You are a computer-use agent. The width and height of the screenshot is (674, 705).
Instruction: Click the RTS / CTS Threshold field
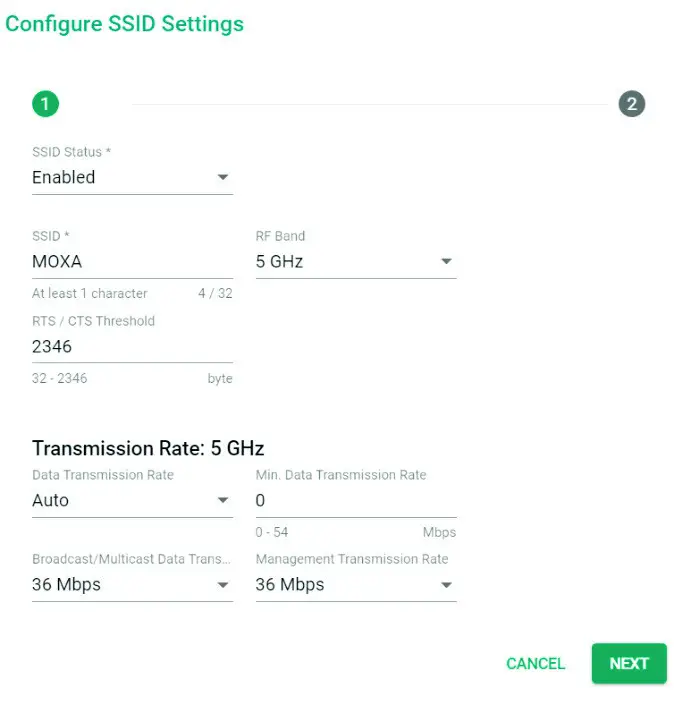[130, 346]
